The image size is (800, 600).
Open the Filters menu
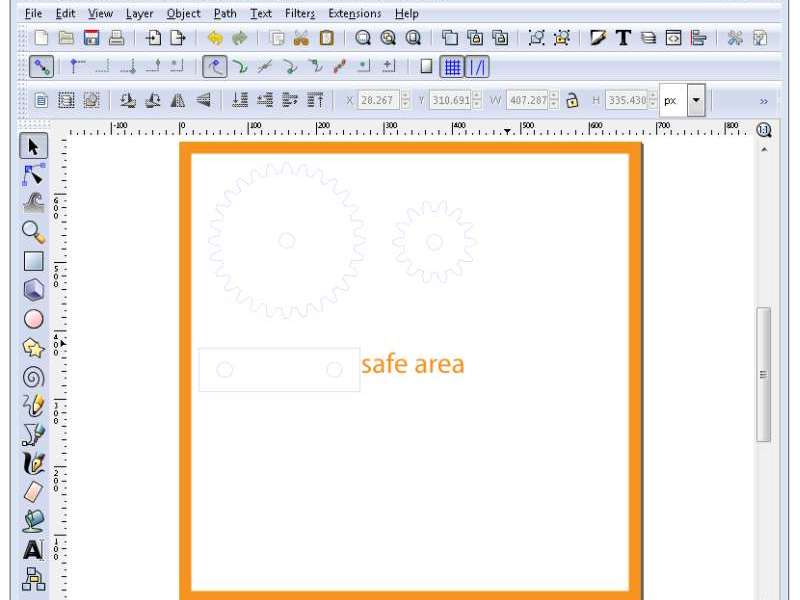pyautogui.click(x=300, y=13)
